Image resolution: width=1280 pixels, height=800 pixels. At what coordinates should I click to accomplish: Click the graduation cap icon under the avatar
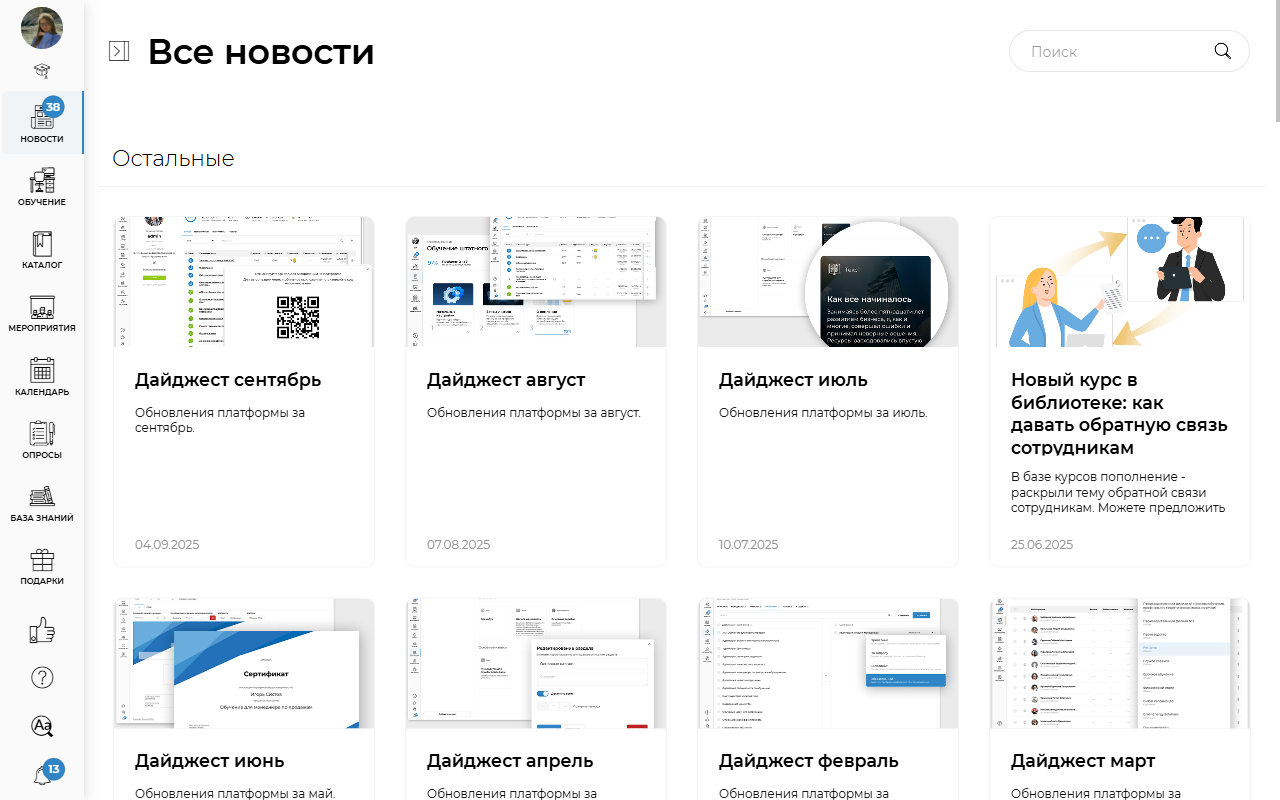42,70
